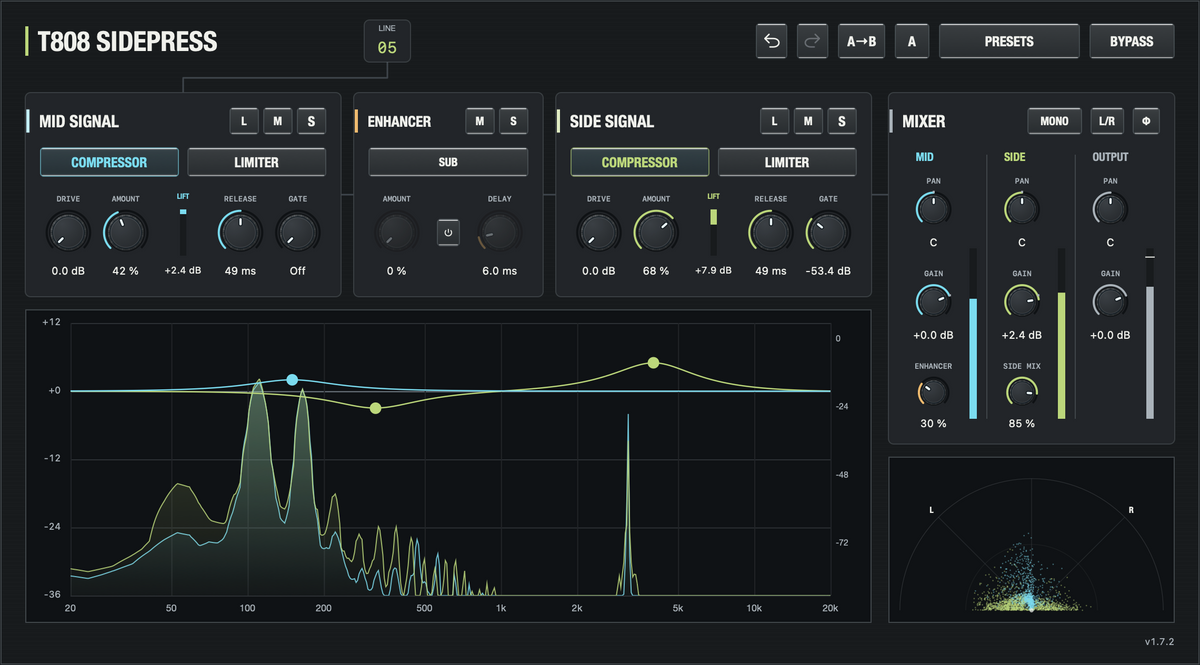Click the Mid Signal Amount knob
Screen dimensions: 1200x665
pyautogui.click(x=125, y=233)
